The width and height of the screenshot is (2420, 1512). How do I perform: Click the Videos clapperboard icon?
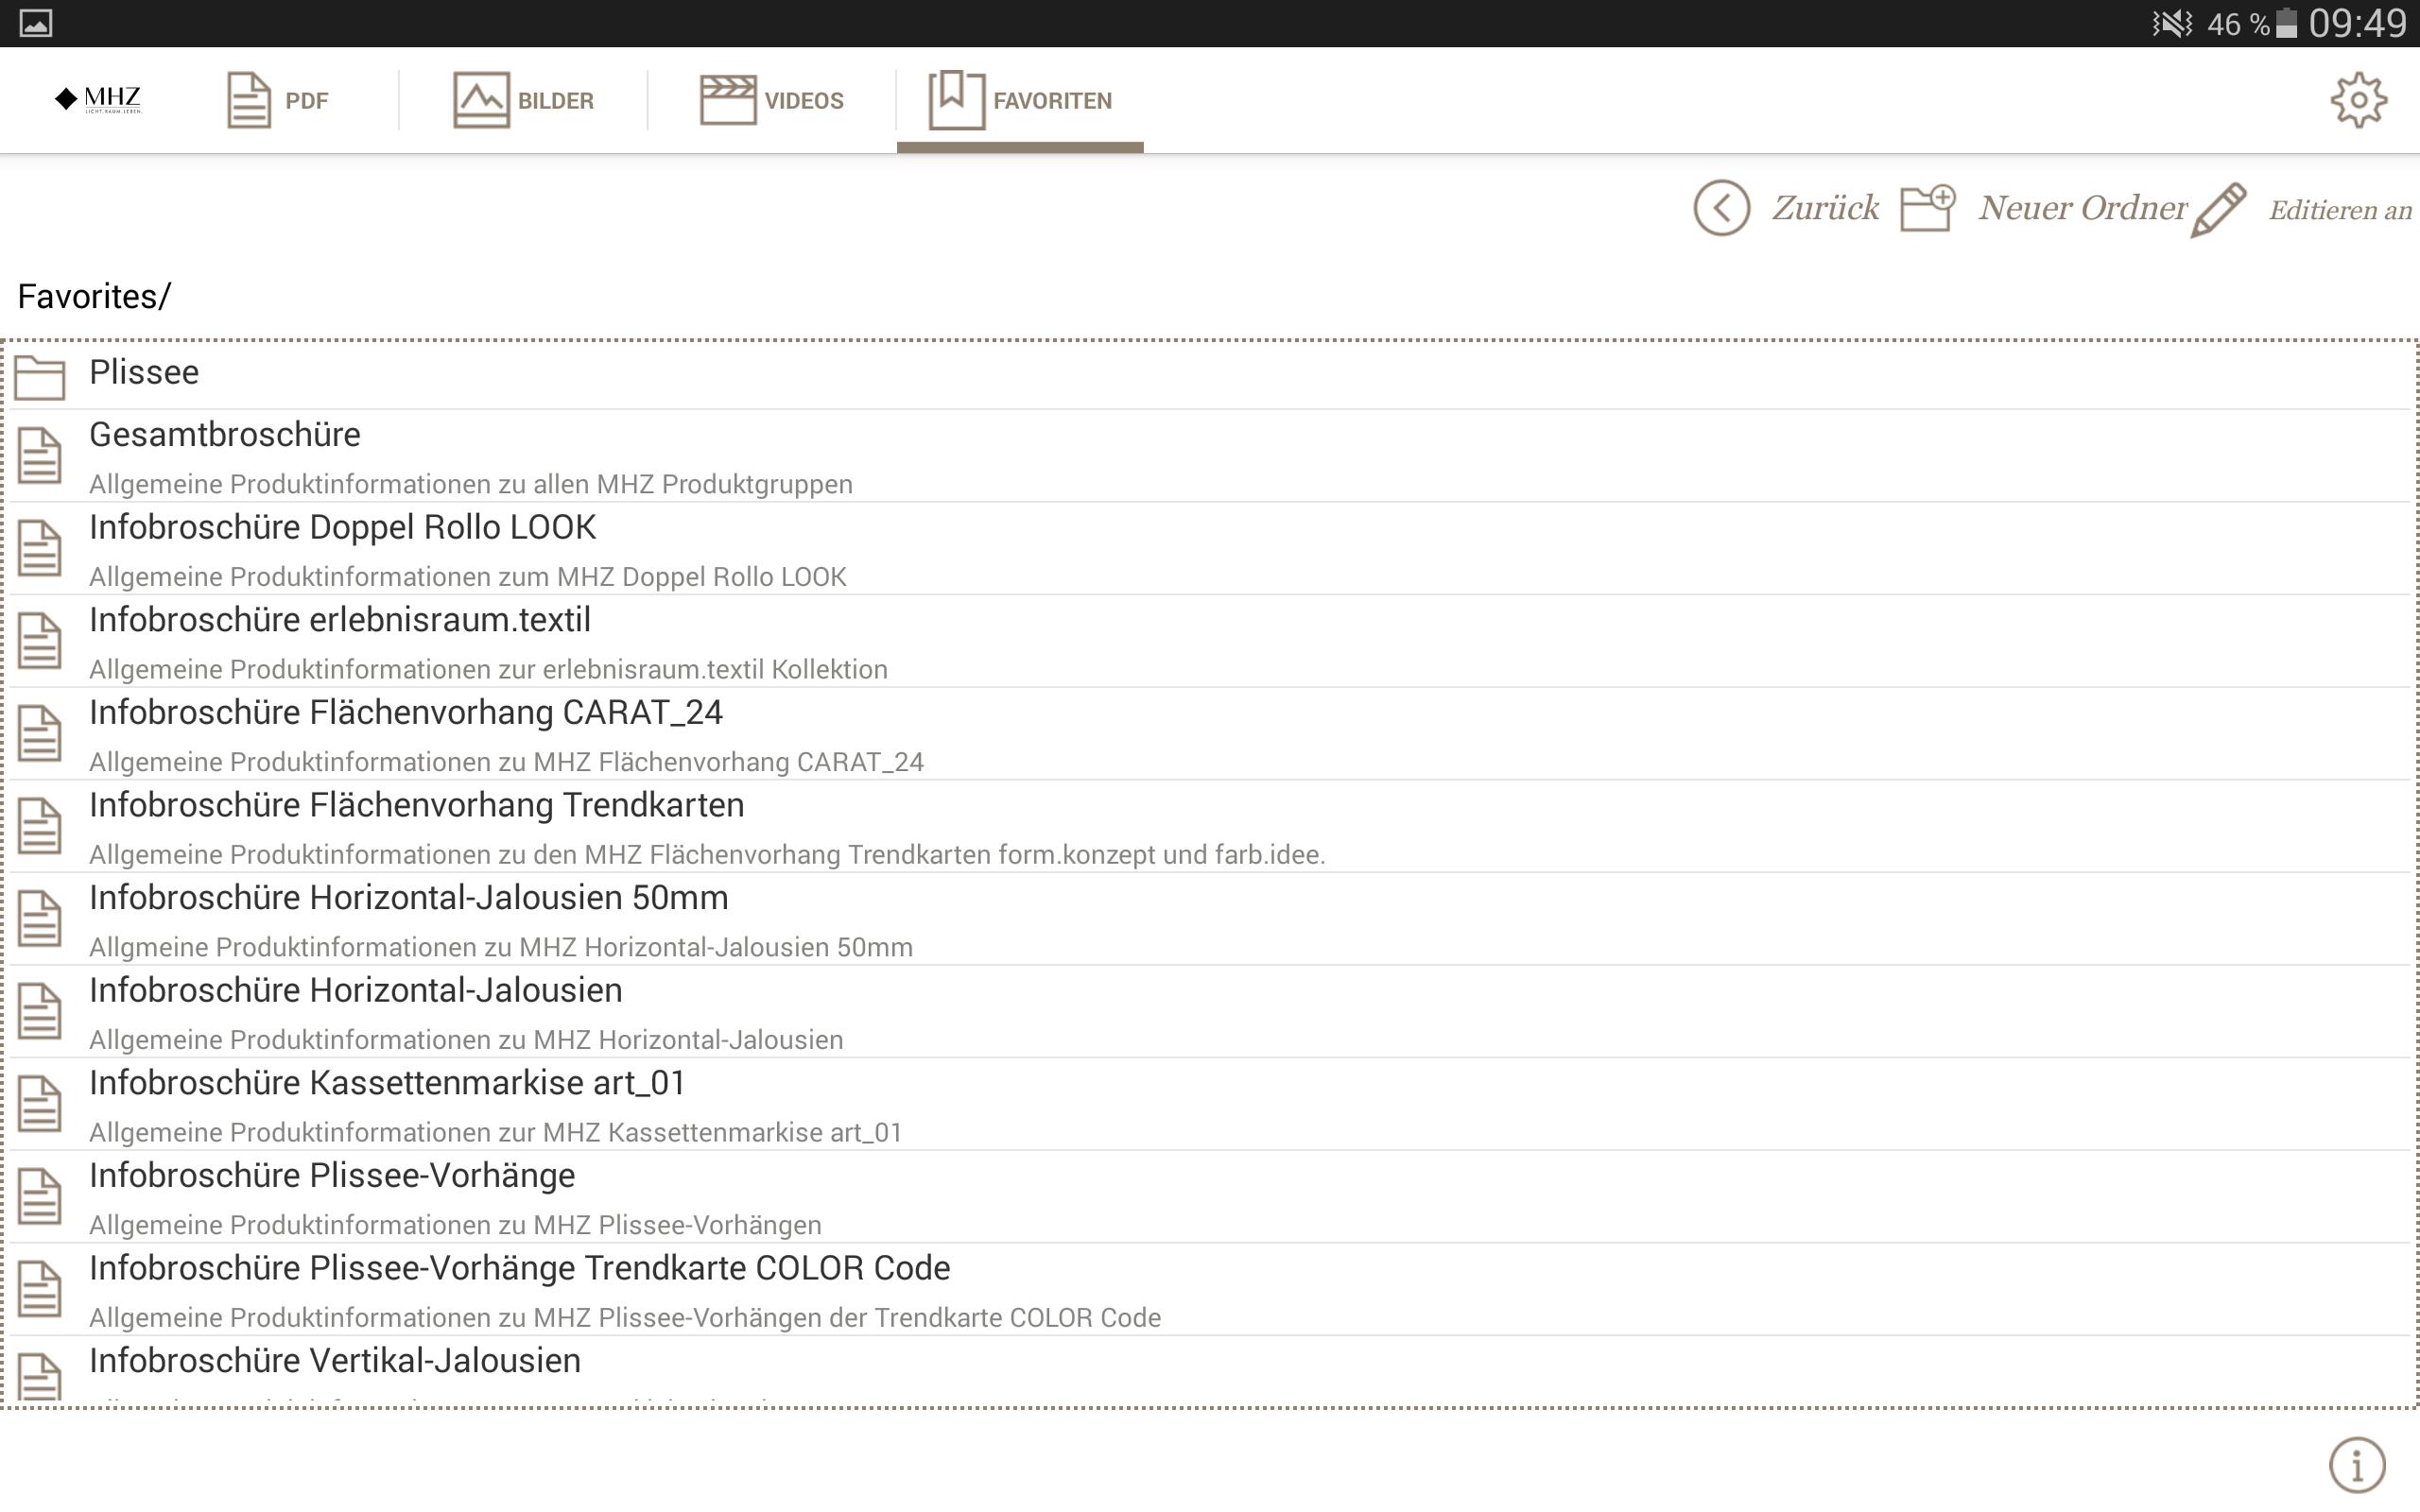(x=727, y=100)
